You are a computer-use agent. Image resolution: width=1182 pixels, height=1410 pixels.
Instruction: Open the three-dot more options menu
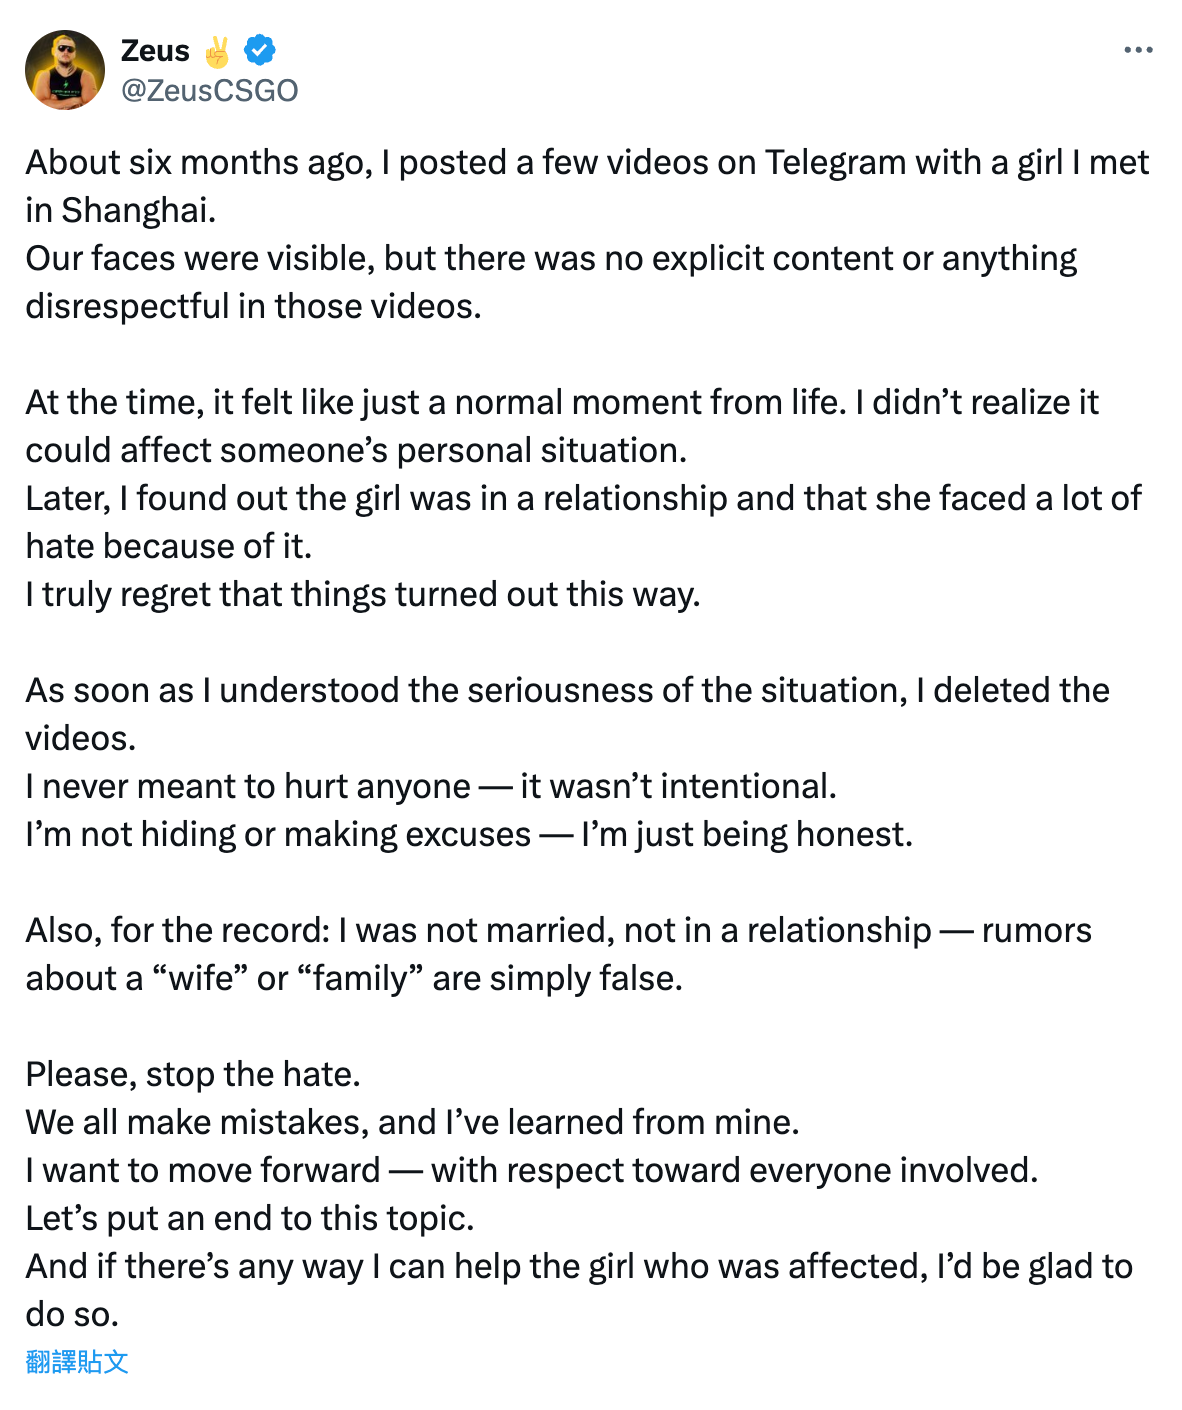pos(1138,50)
